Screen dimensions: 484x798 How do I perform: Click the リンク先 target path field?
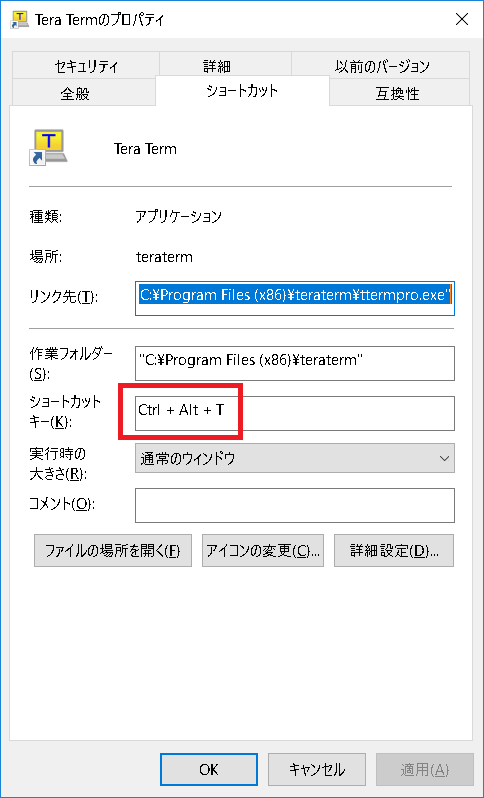point(295,298)
